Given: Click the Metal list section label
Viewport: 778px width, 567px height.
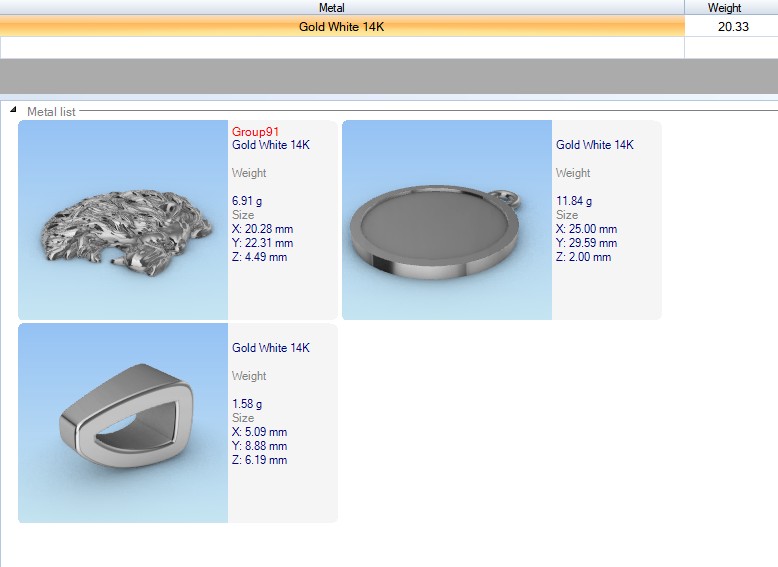Looking at the screenshot, I should pos(51,112).
